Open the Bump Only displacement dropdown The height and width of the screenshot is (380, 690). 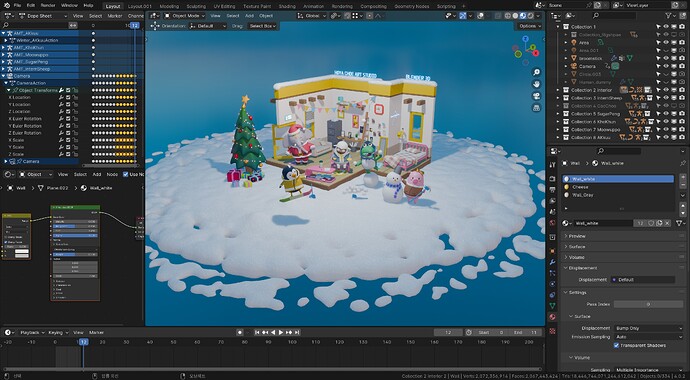pyautogui.click(x=648, y=329)
